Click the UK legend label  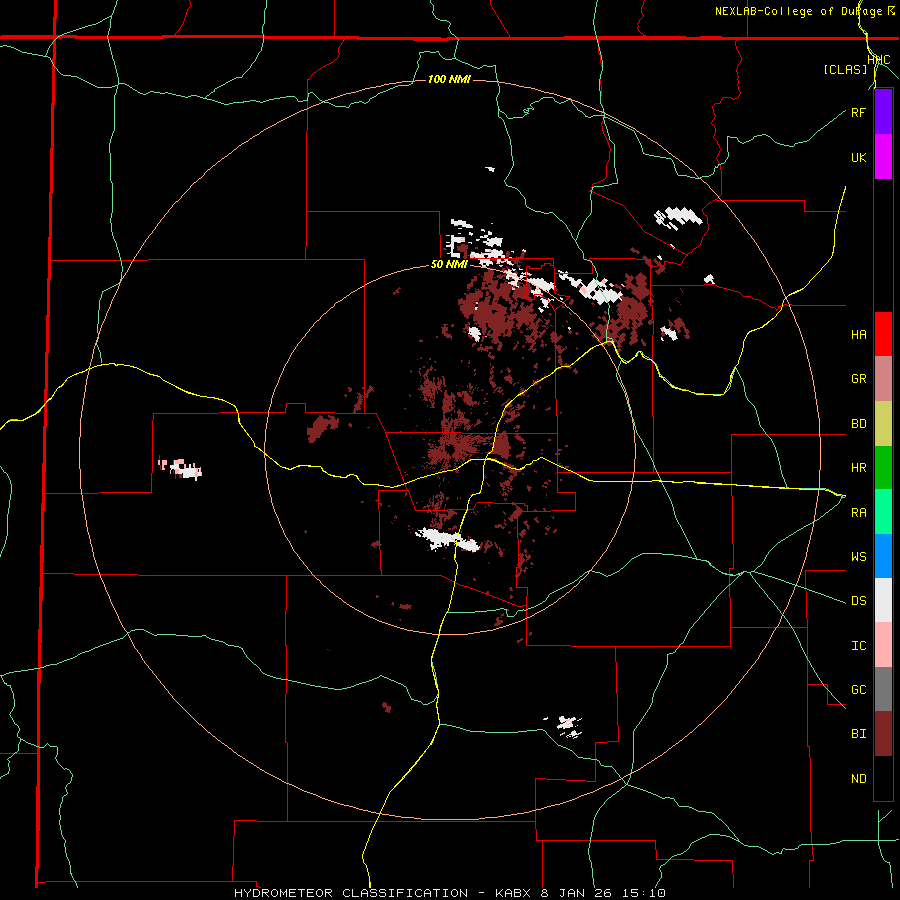(858, 157)
